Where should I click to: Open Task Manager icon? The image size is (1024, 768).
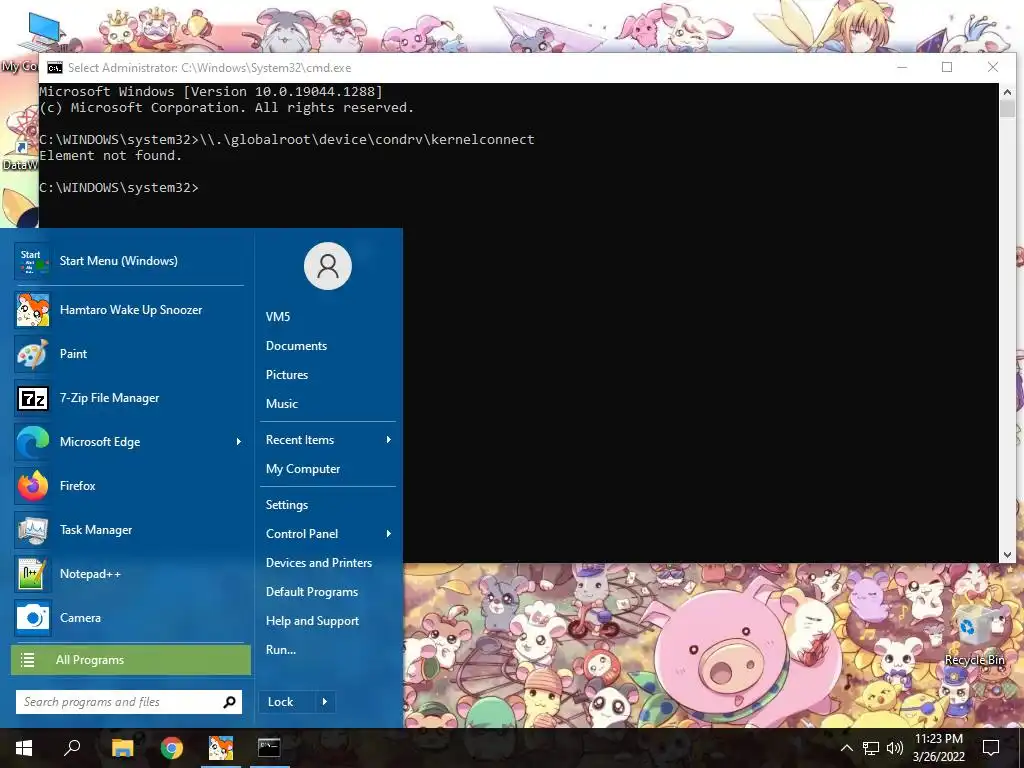pos(33,530)
